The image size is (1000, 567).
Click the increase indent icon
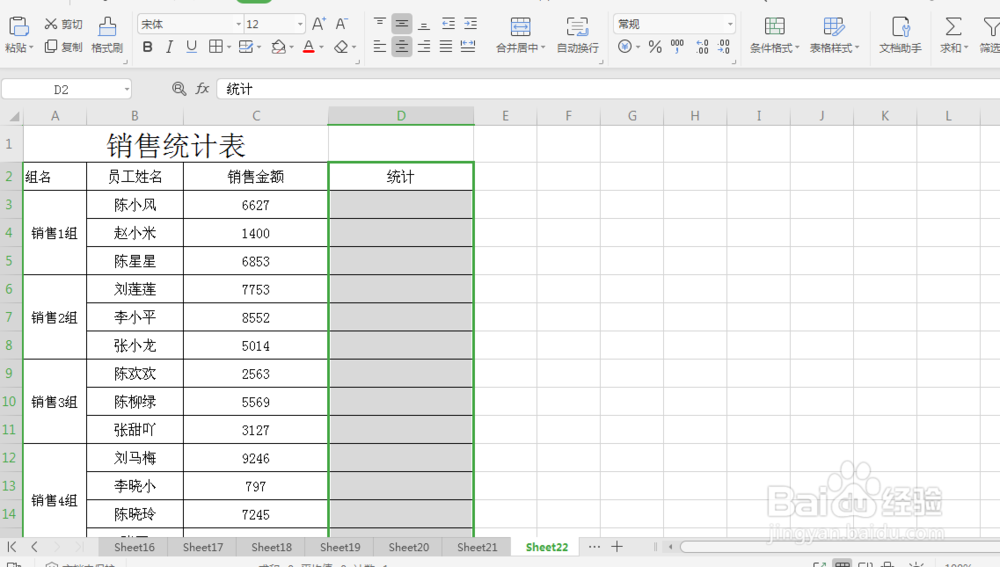pos(471,24)
